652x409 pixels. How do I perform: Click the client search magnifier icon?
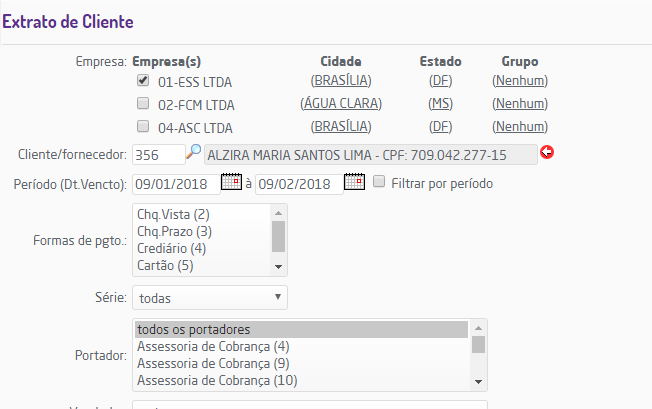coord(194,152)
